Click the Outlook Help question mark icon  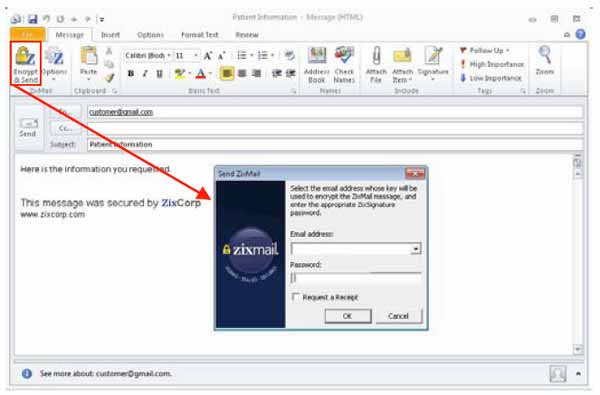click(x=580, y=34)
